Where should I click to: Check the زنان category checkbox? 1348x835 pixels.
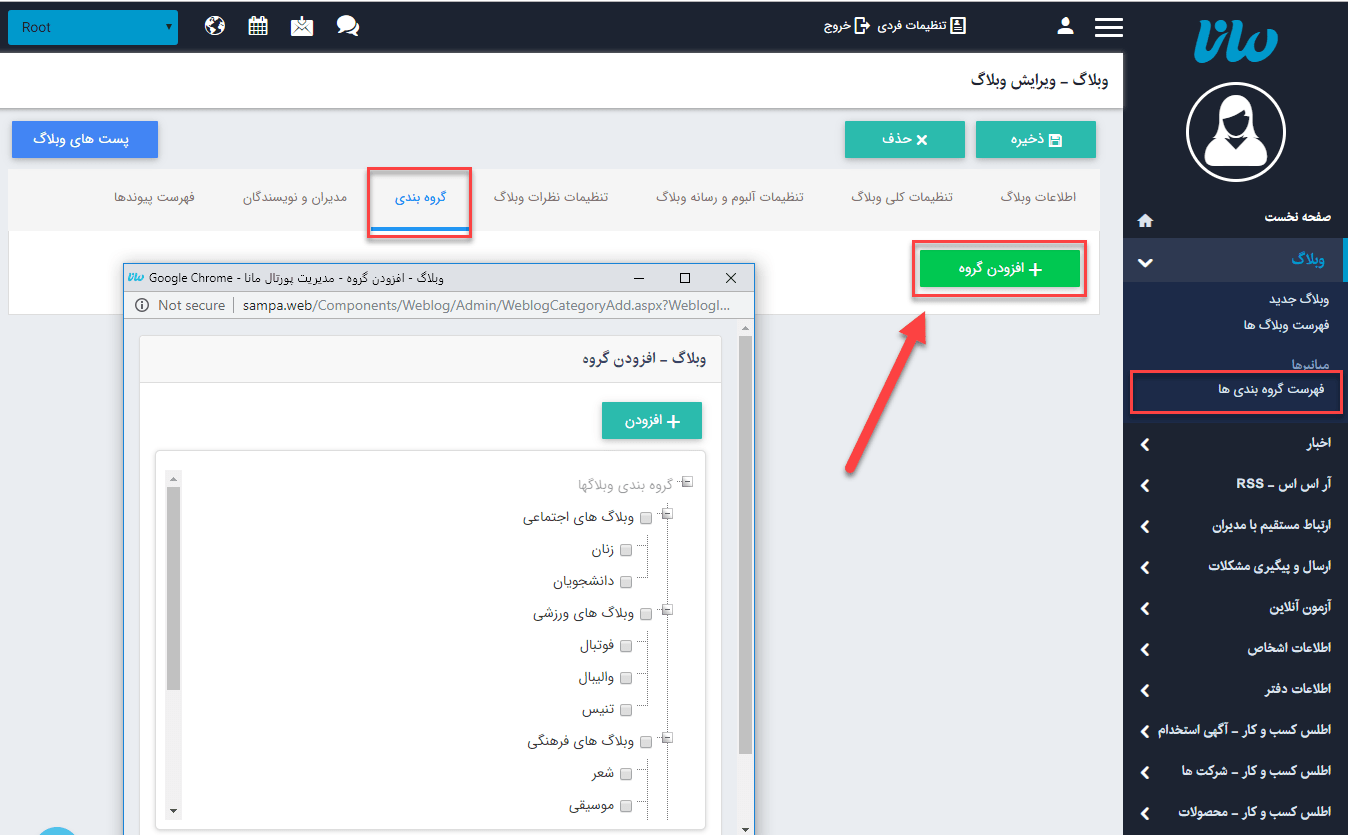click(626, 550)
